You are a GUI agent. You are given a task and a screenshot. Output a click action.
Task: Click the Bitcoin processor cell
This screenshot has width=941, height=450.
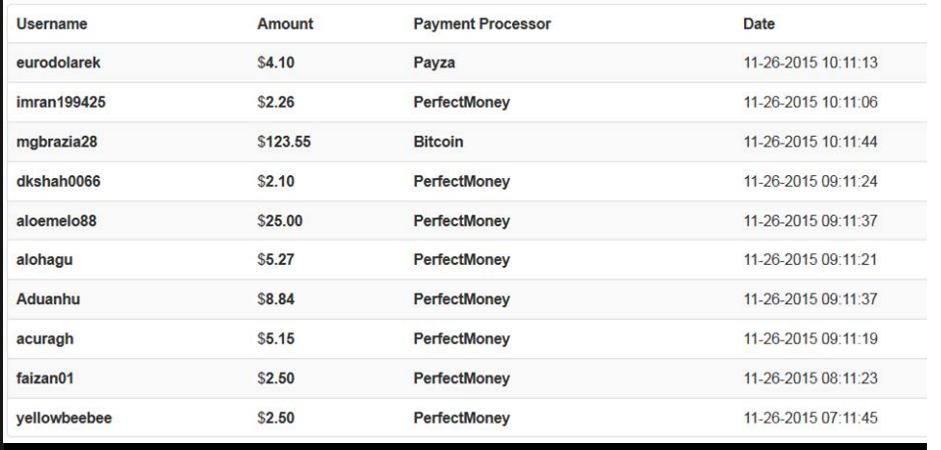[438, 142]
